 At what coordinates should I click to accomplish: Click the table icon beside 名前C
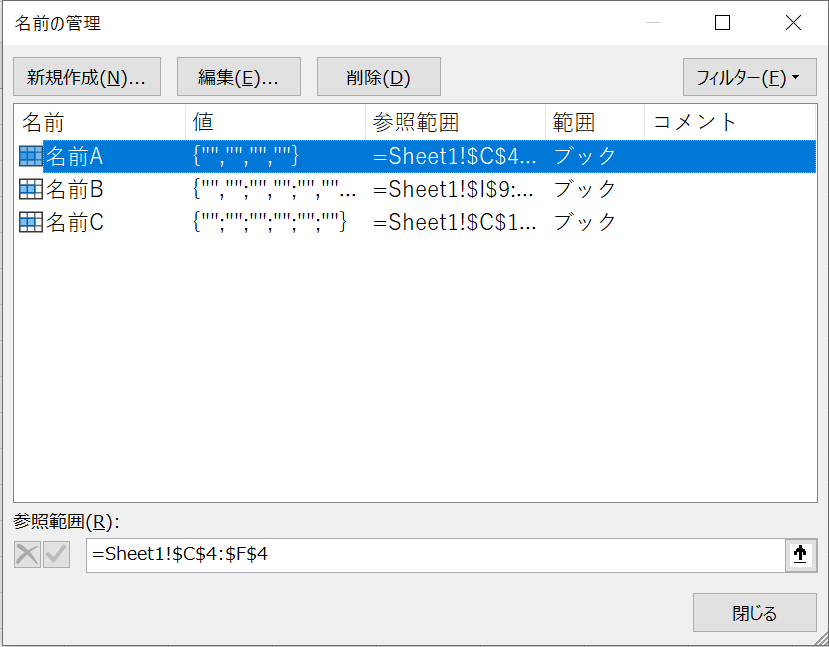30,222
